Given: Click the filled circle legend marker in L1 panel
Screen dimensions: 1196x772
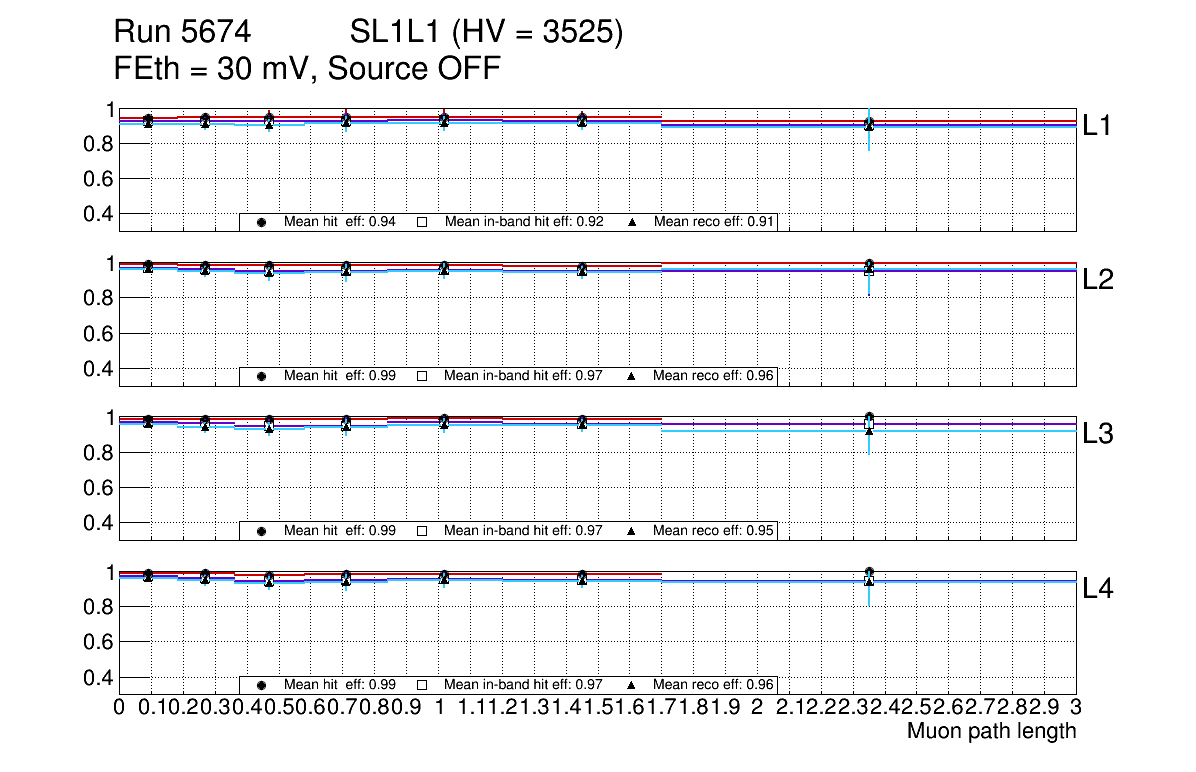Looking at the screenshot, I should point(261,223).
